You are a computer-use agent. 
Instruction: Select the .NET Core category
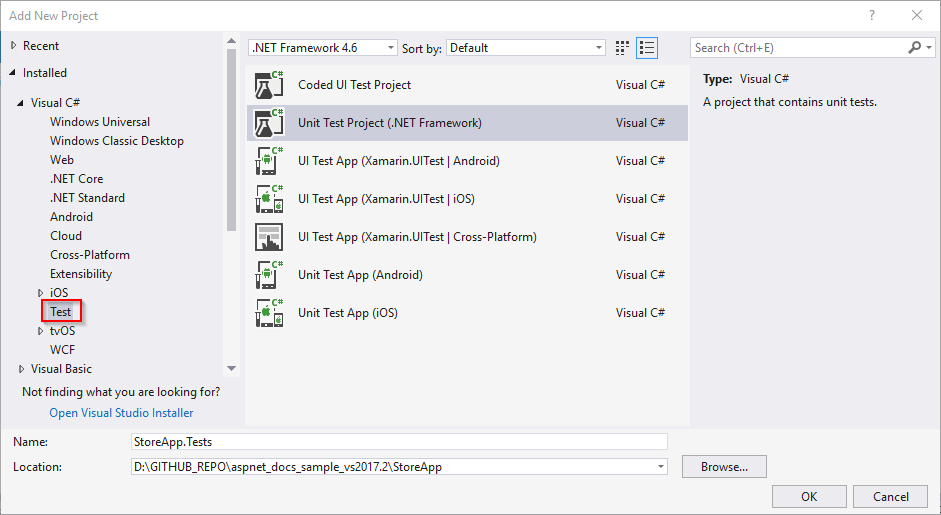tap(76, 179)
